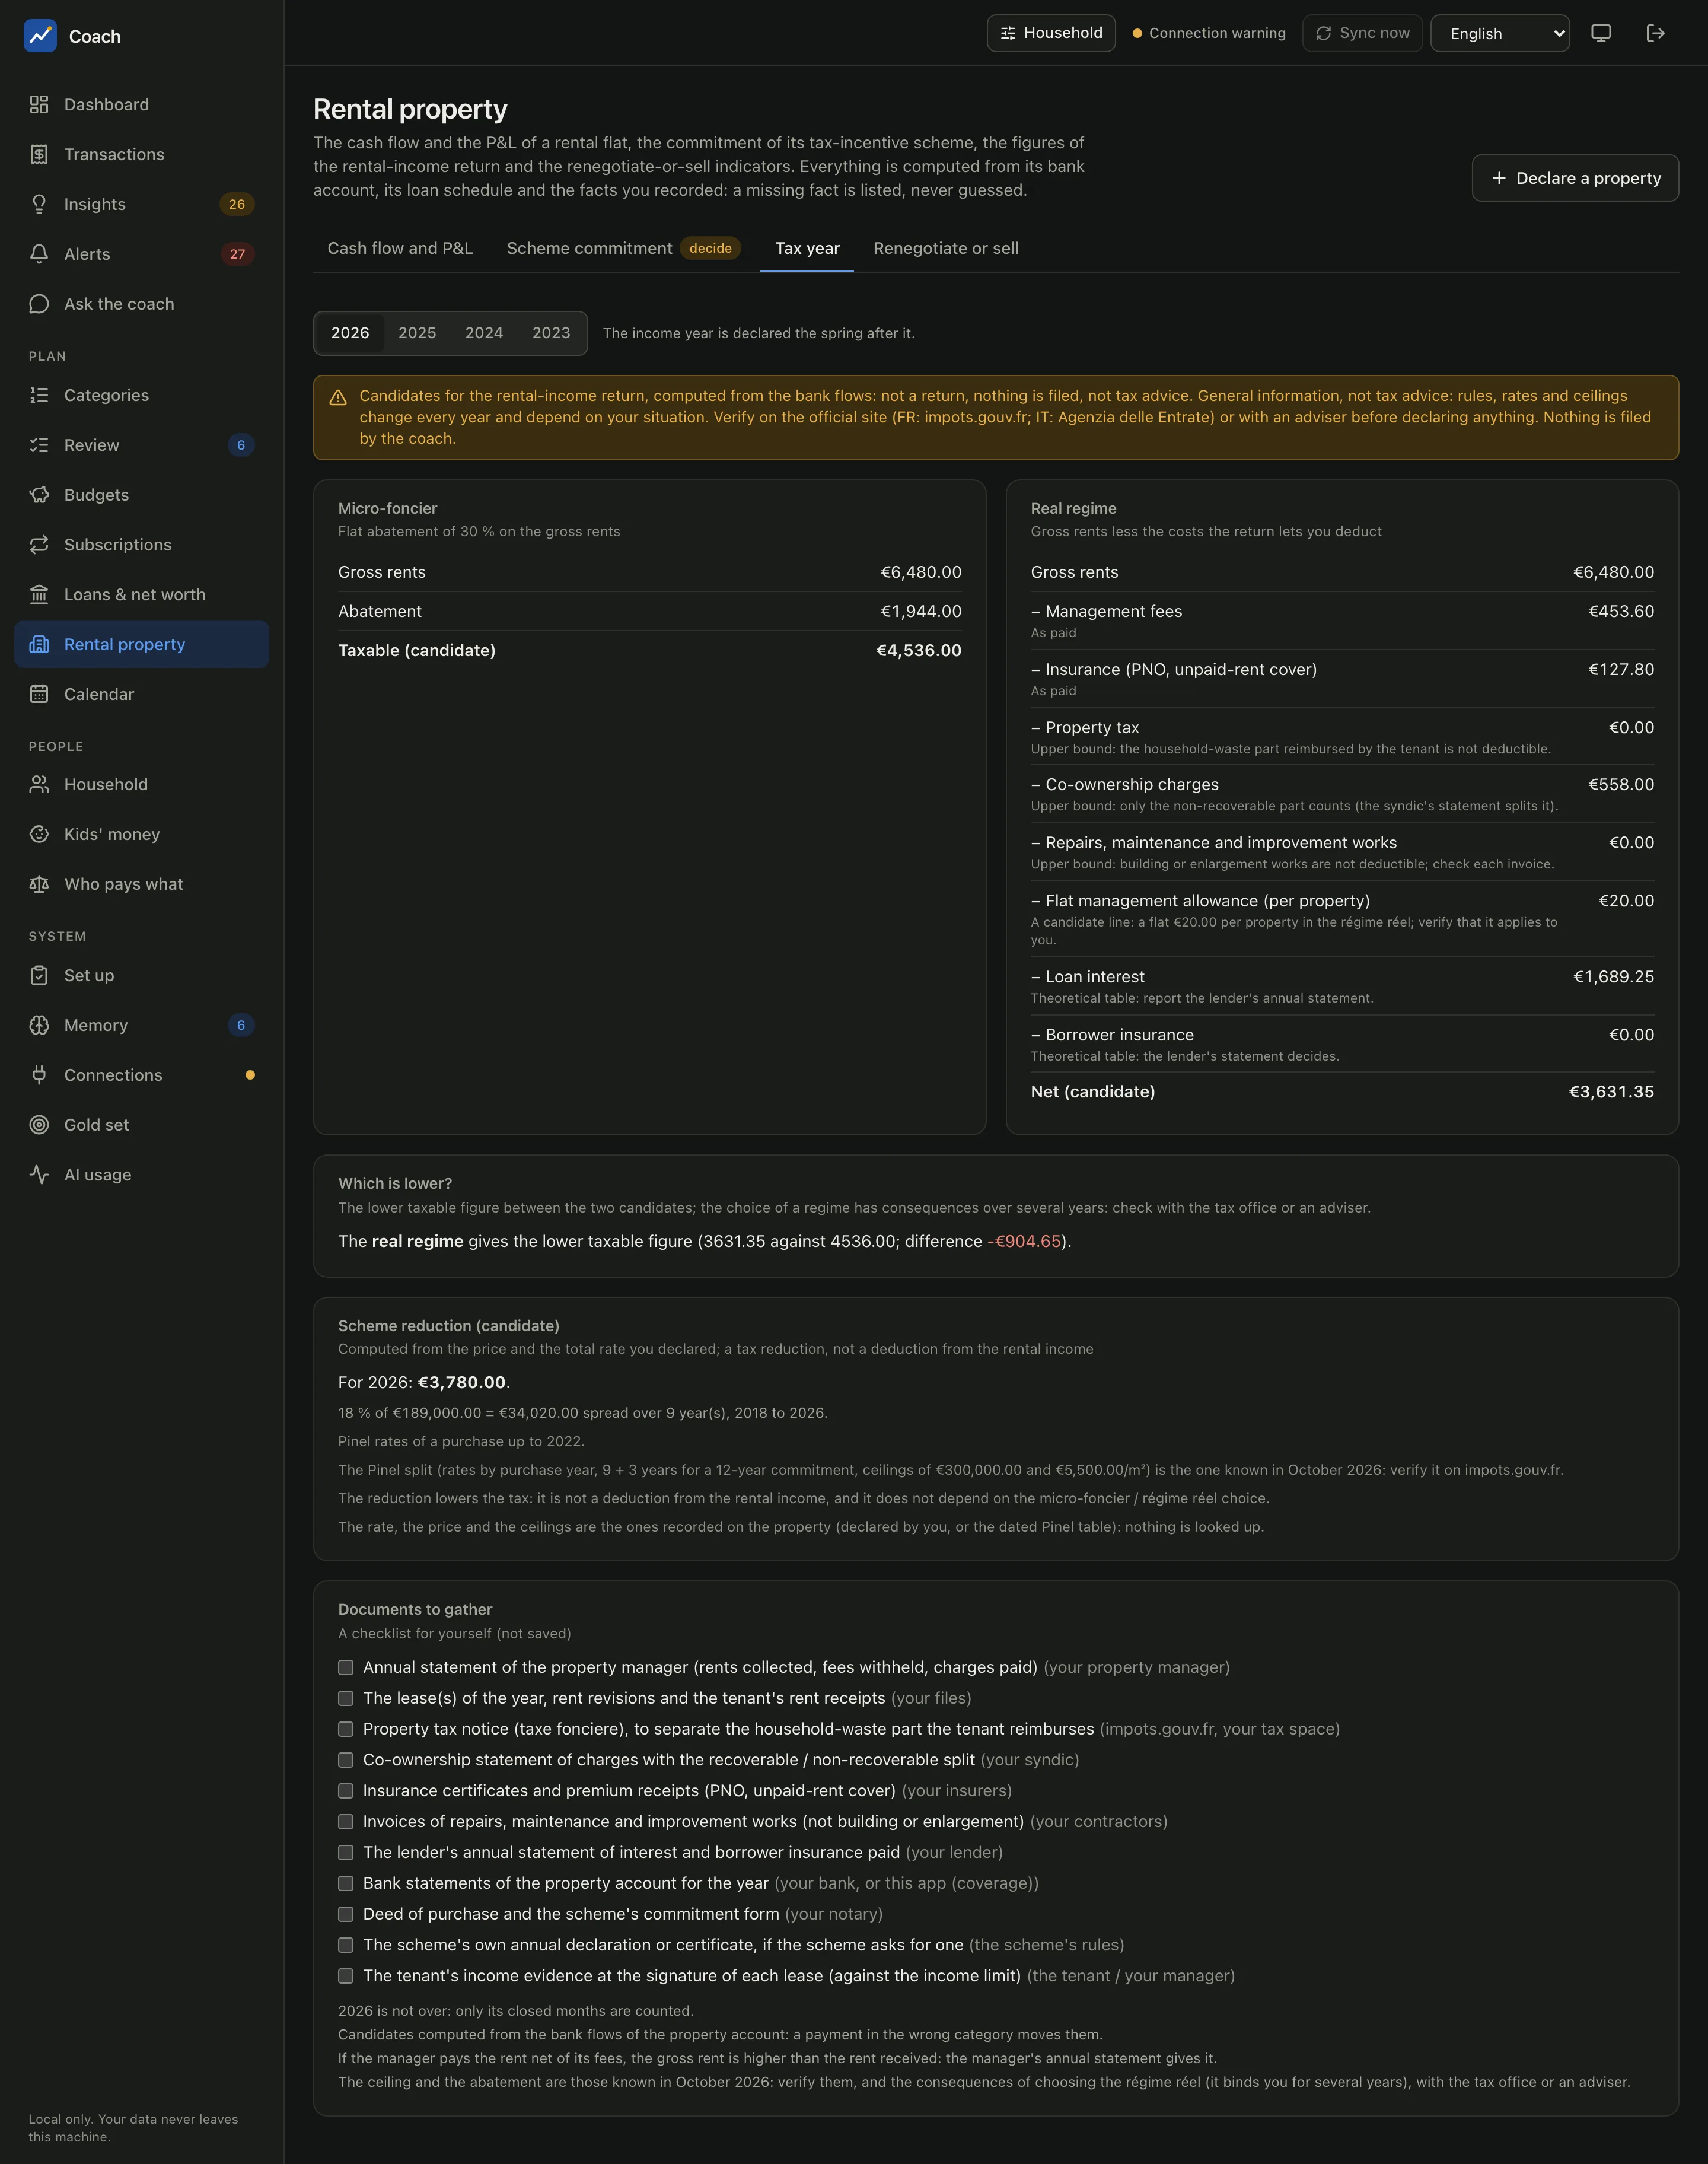Image resolution: width=1708 pixels, height=2164 pixels.
Task: Open the Dashboard grid icon
Action: [39, 105]
